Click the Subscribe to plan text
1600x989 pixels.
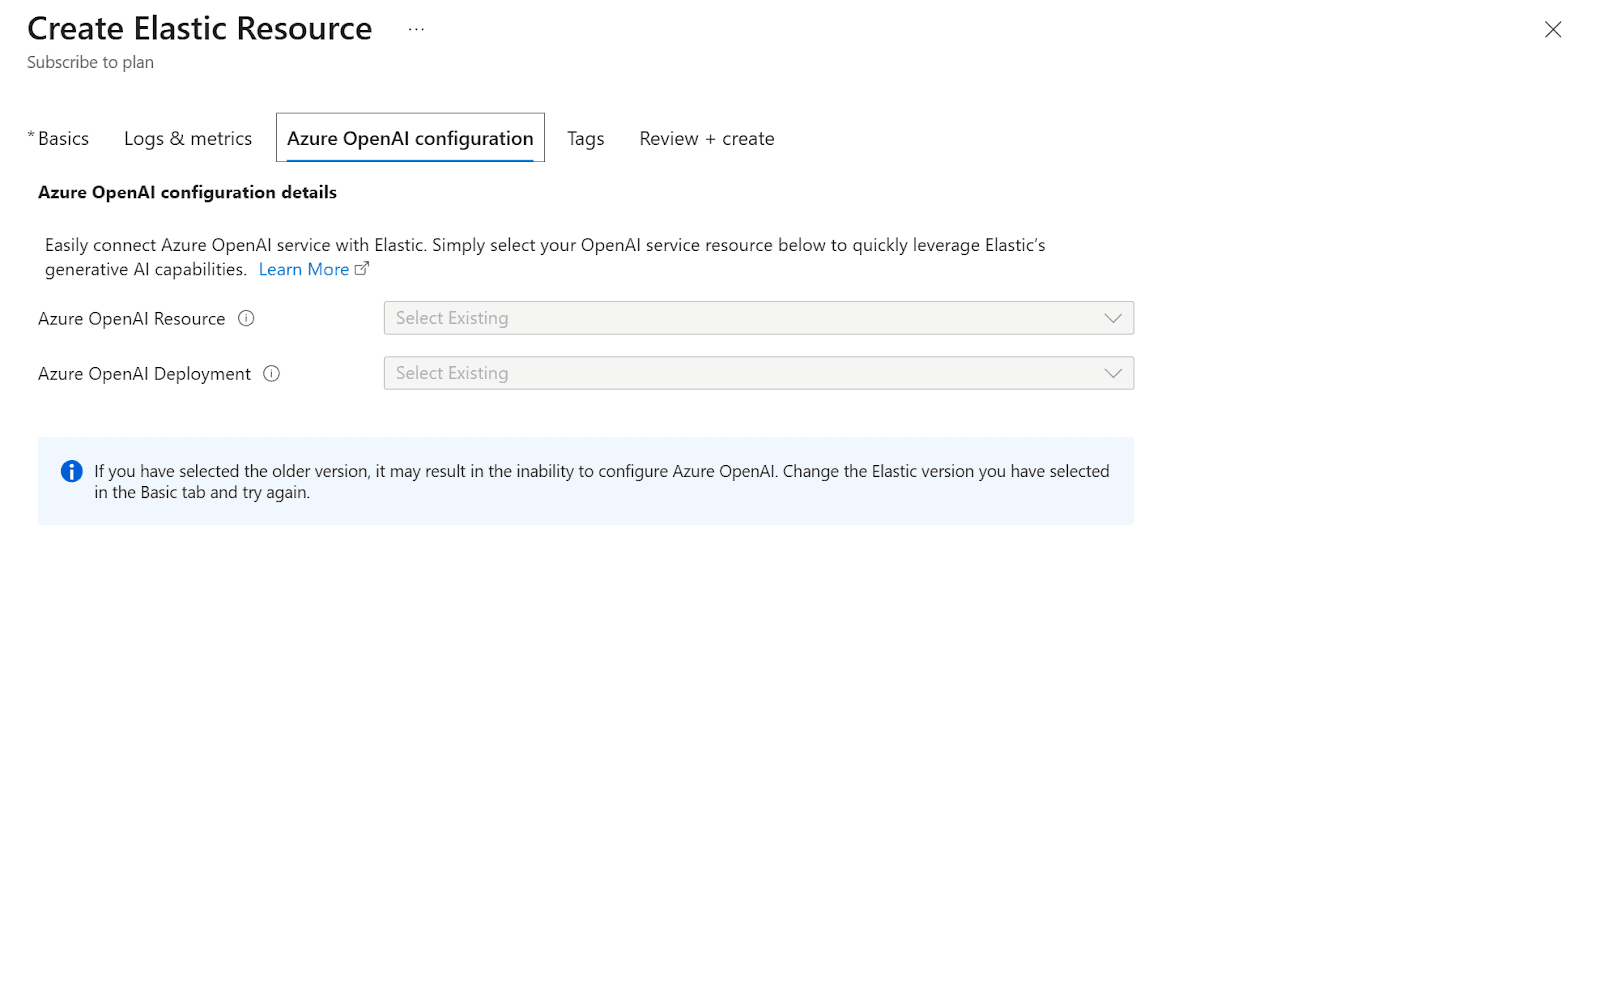(90, 62)
